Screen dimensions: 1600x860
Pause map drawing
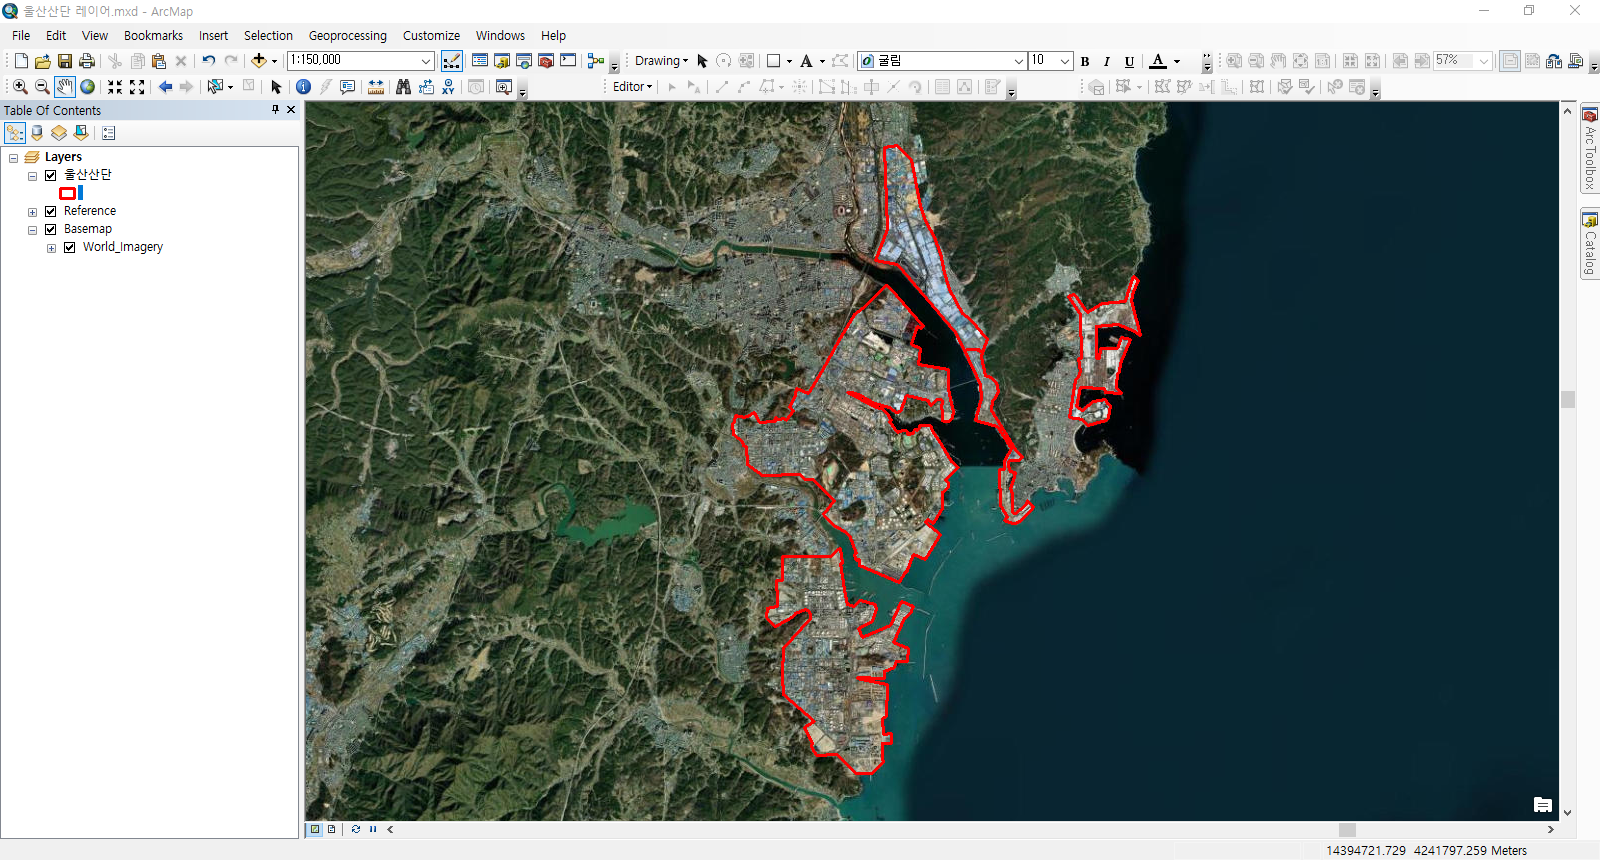click(x=373, y=829)
